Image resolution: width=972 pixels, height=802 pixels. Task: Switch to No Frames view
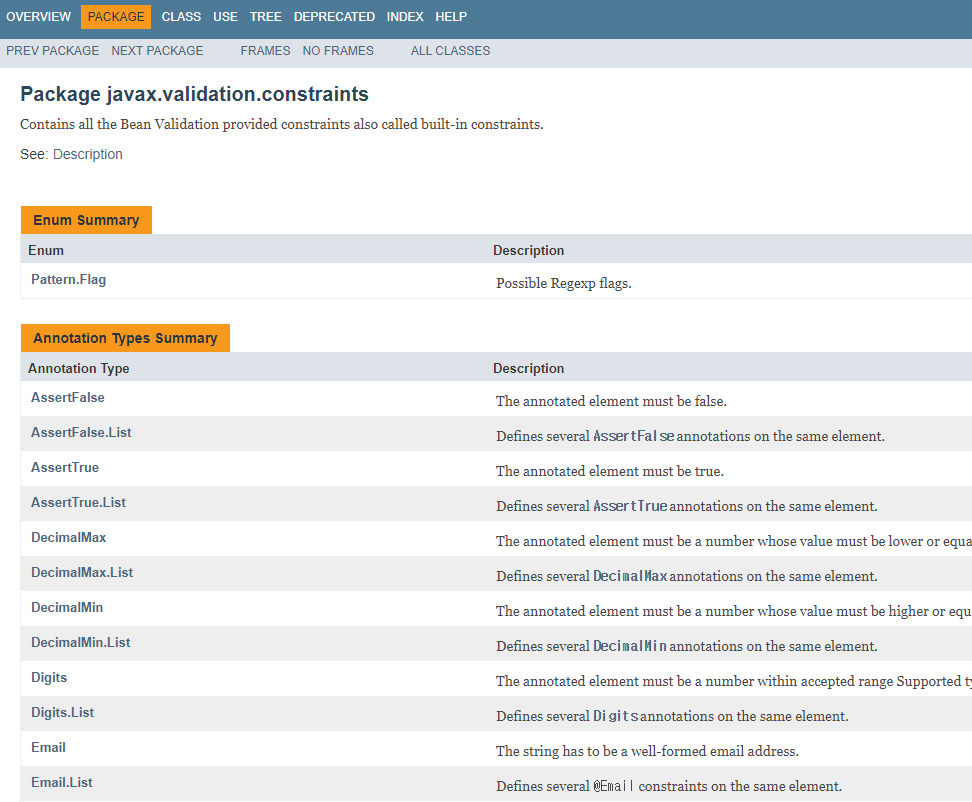(x=338, y=51)
